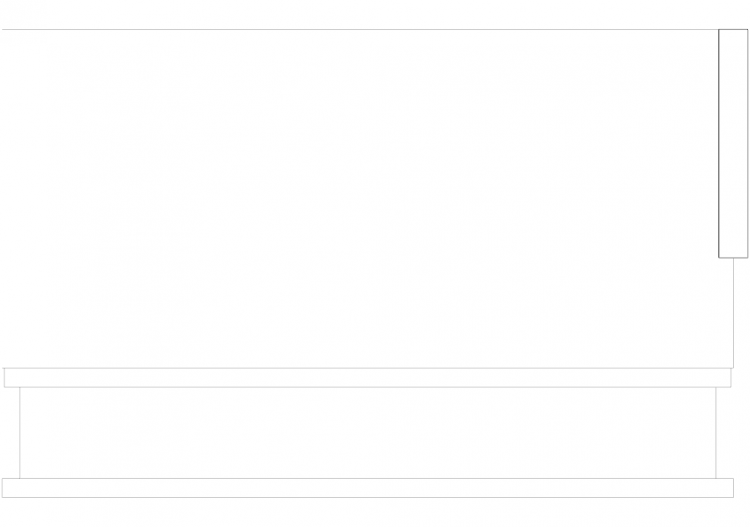Select the tall narrow rectangle at right
This screenshot has width=750, height=527.
[x=733, y=143]
